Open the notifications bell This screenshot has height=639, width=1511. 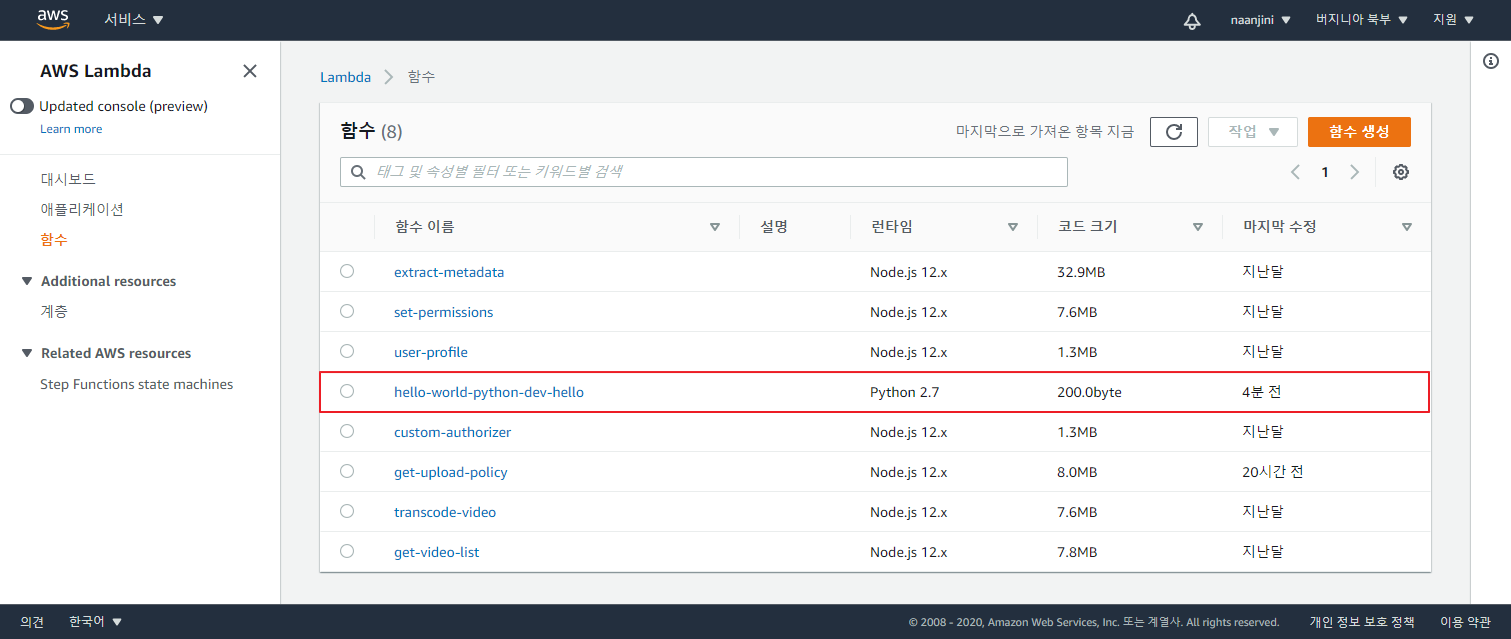click(1191, 21)
